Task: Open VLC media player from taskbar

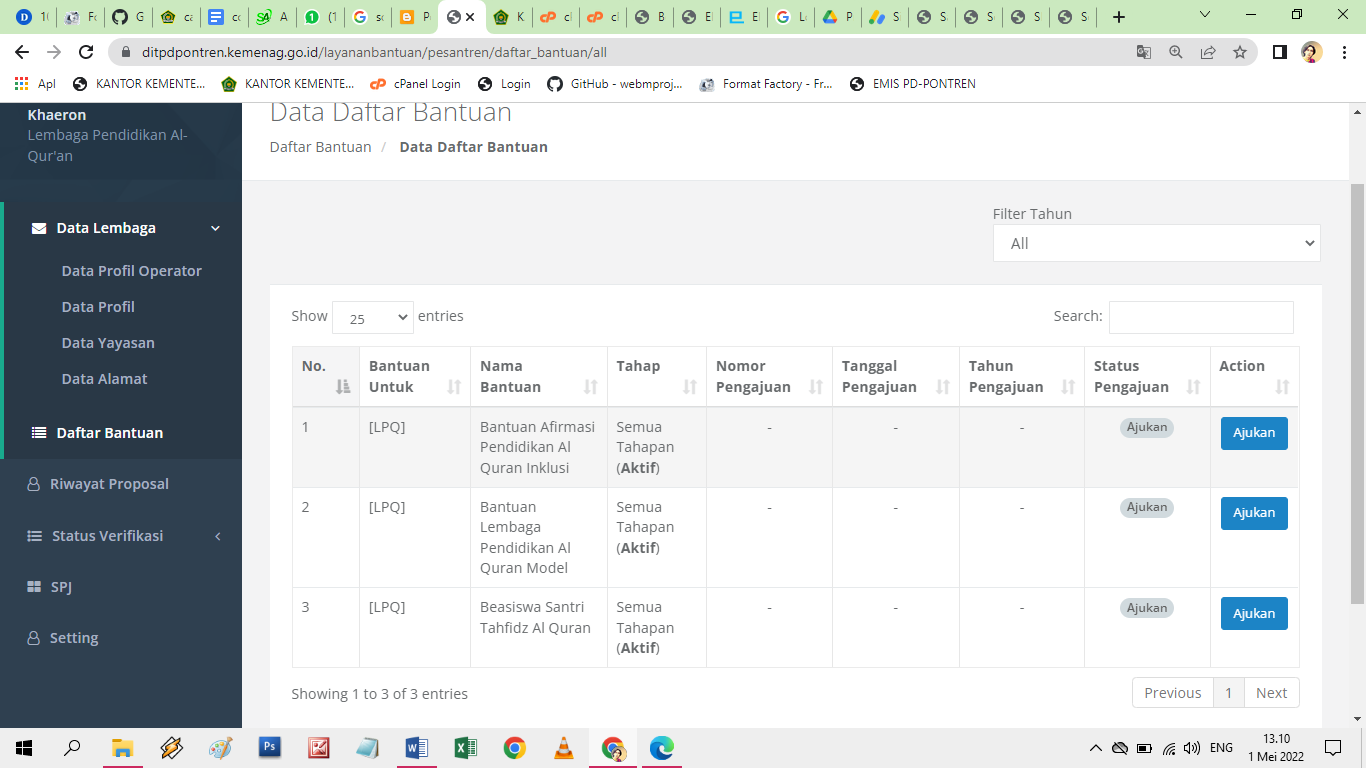Action: (x=564, y=747)
